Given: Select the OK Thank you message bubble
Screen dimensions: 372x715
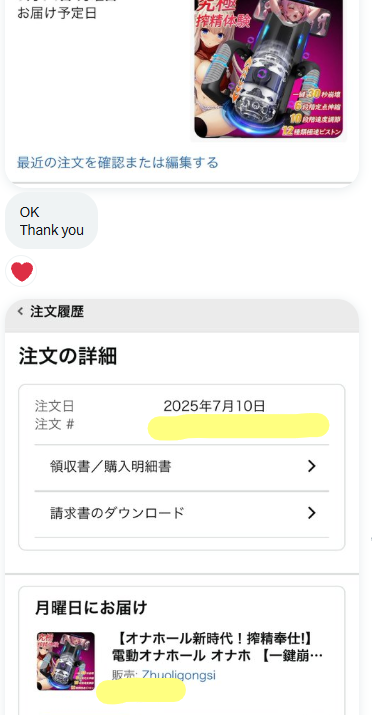Looking at the screenshot, I should [52, 221].
